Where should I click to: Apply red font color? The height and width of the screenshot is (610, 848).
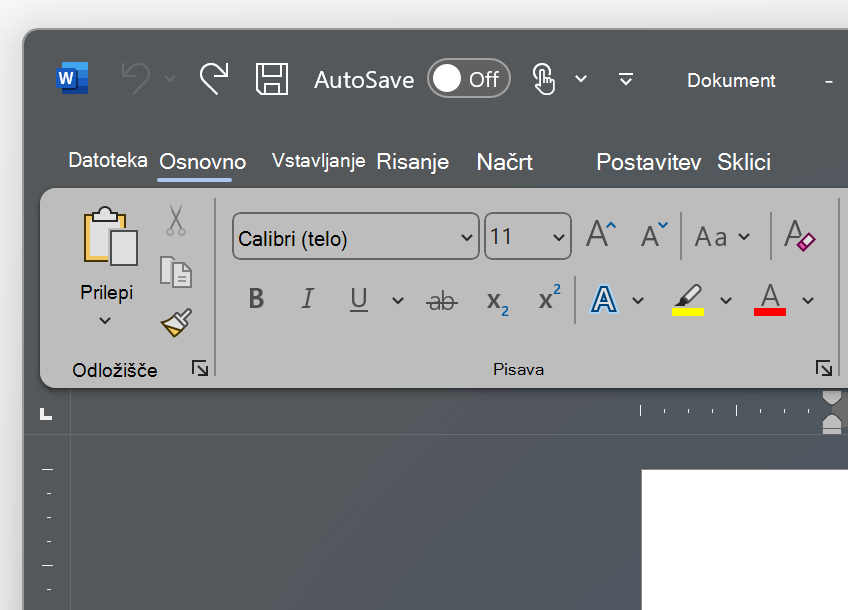click(770, 300)
